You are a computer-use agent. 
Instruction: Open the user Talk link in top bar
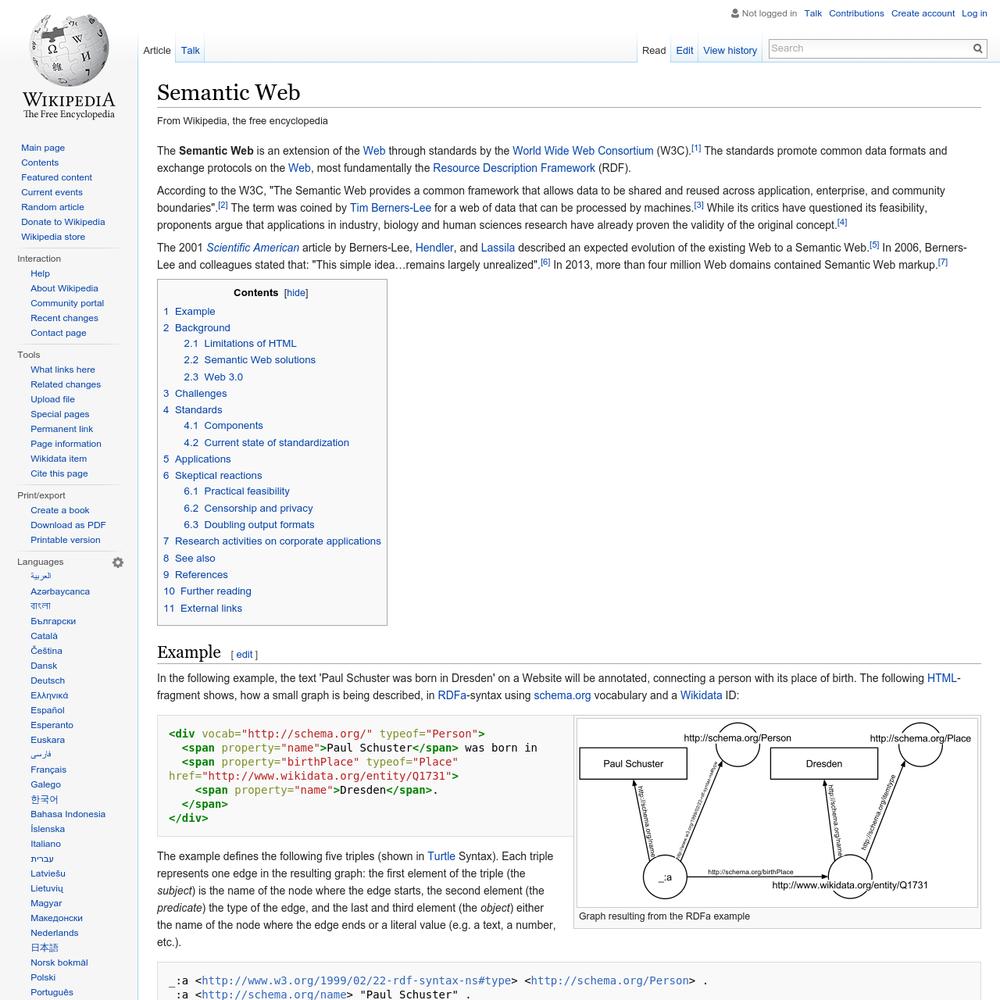tap(812, 13)
